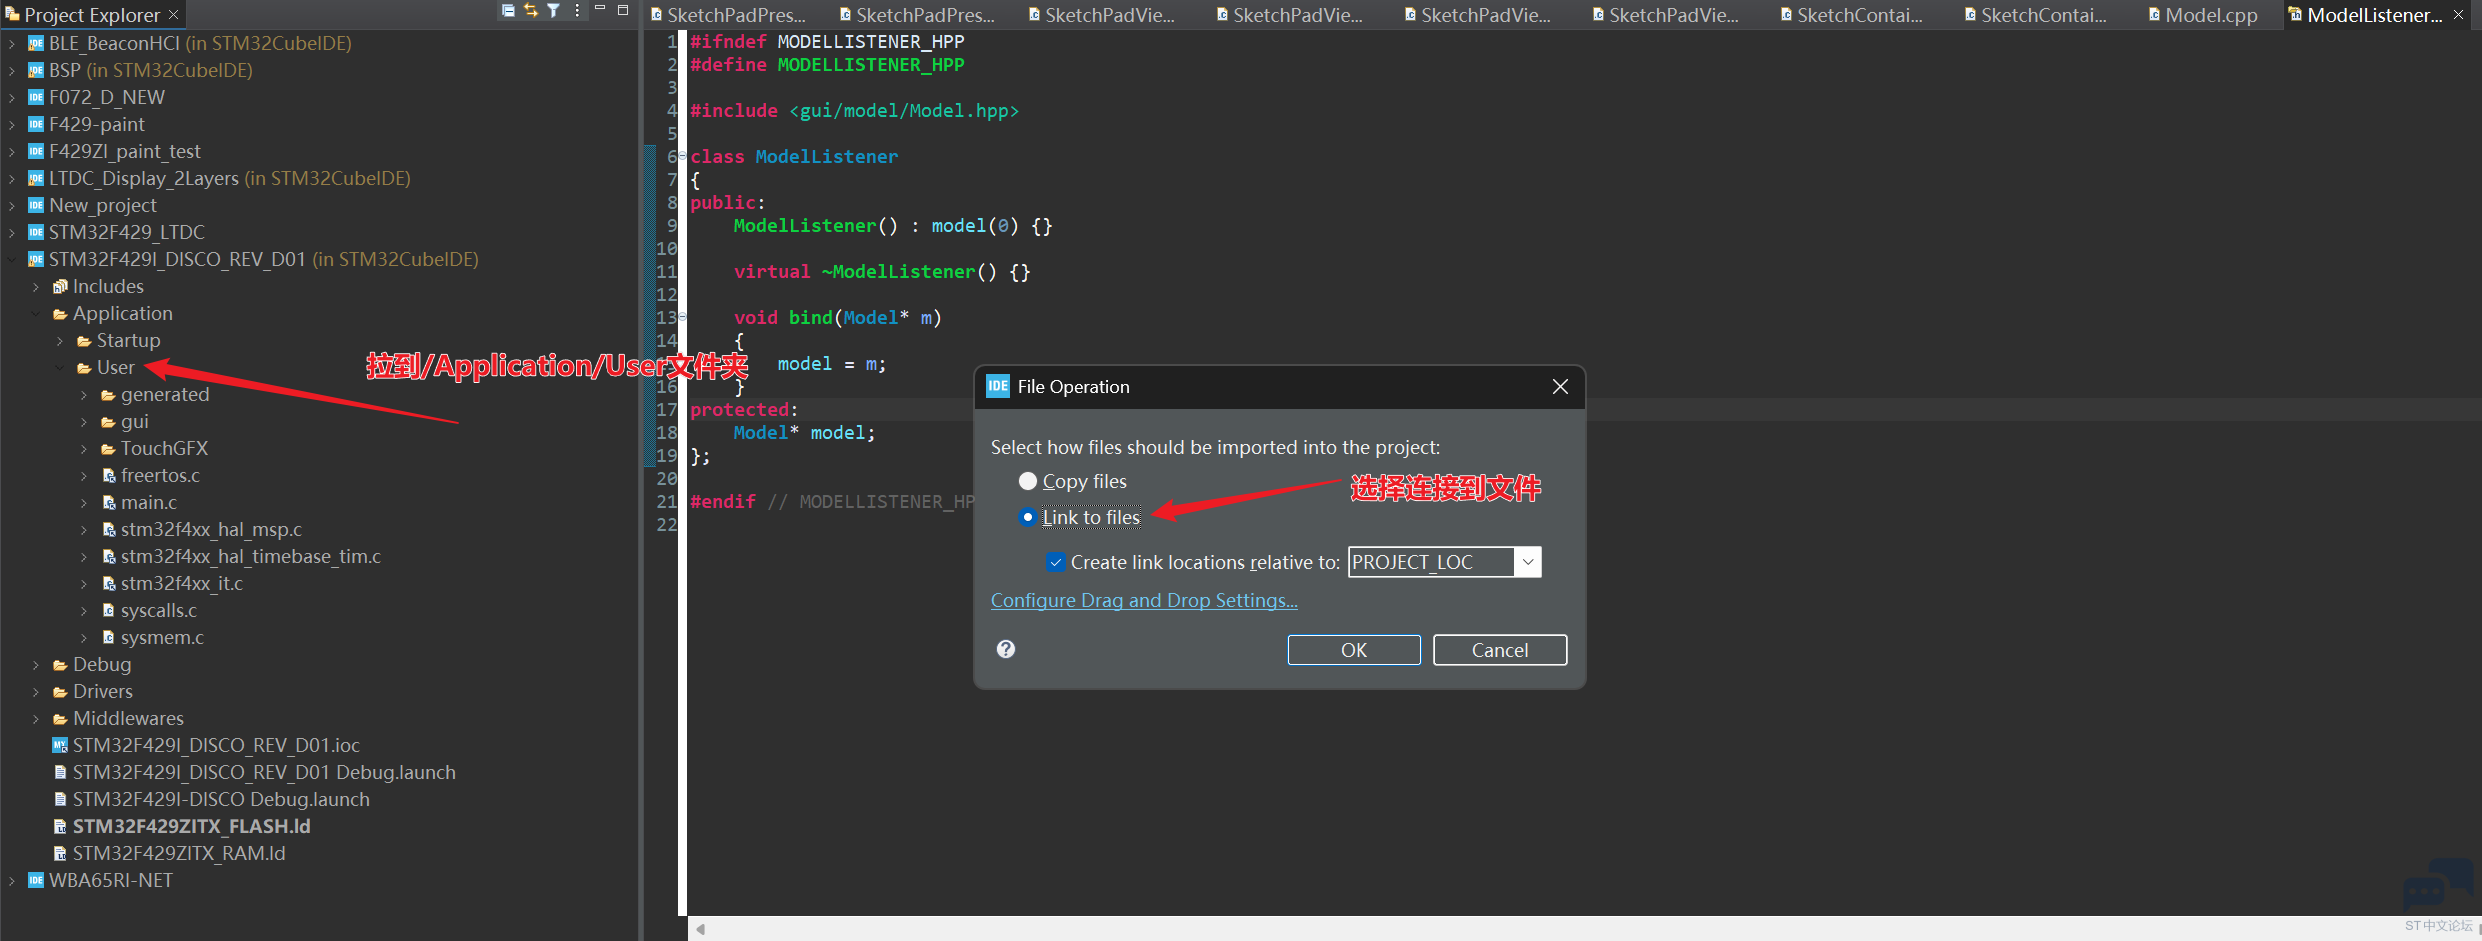
Task: Open the PROJECT_LOC dropdown
Action: [1527, 562]
